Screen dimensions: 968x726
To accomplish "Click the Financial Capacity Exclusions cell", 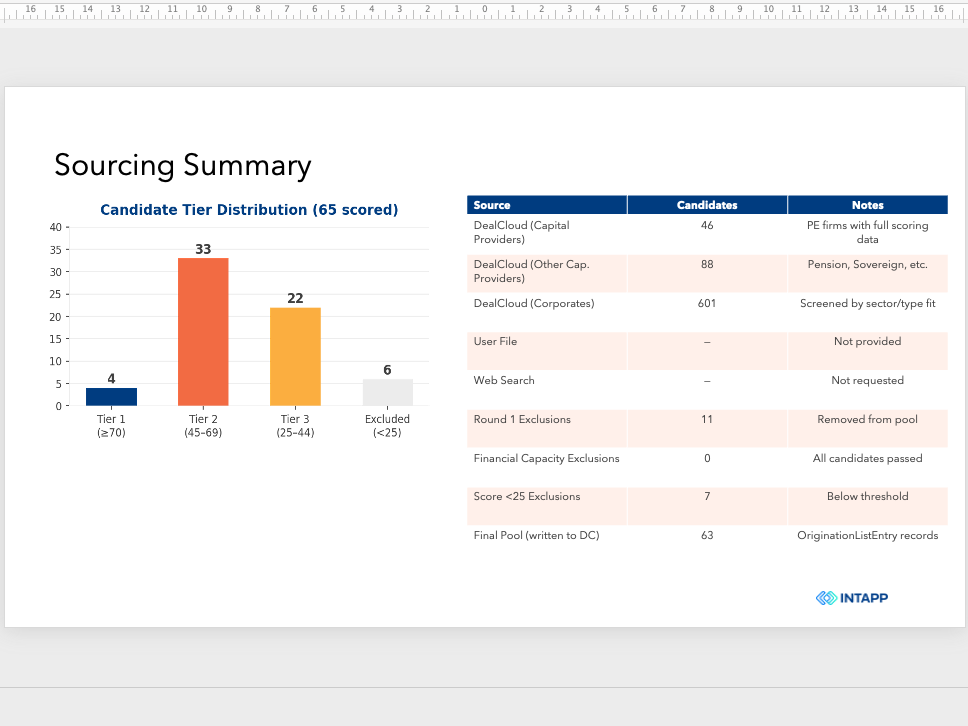I will coord(547,467).
